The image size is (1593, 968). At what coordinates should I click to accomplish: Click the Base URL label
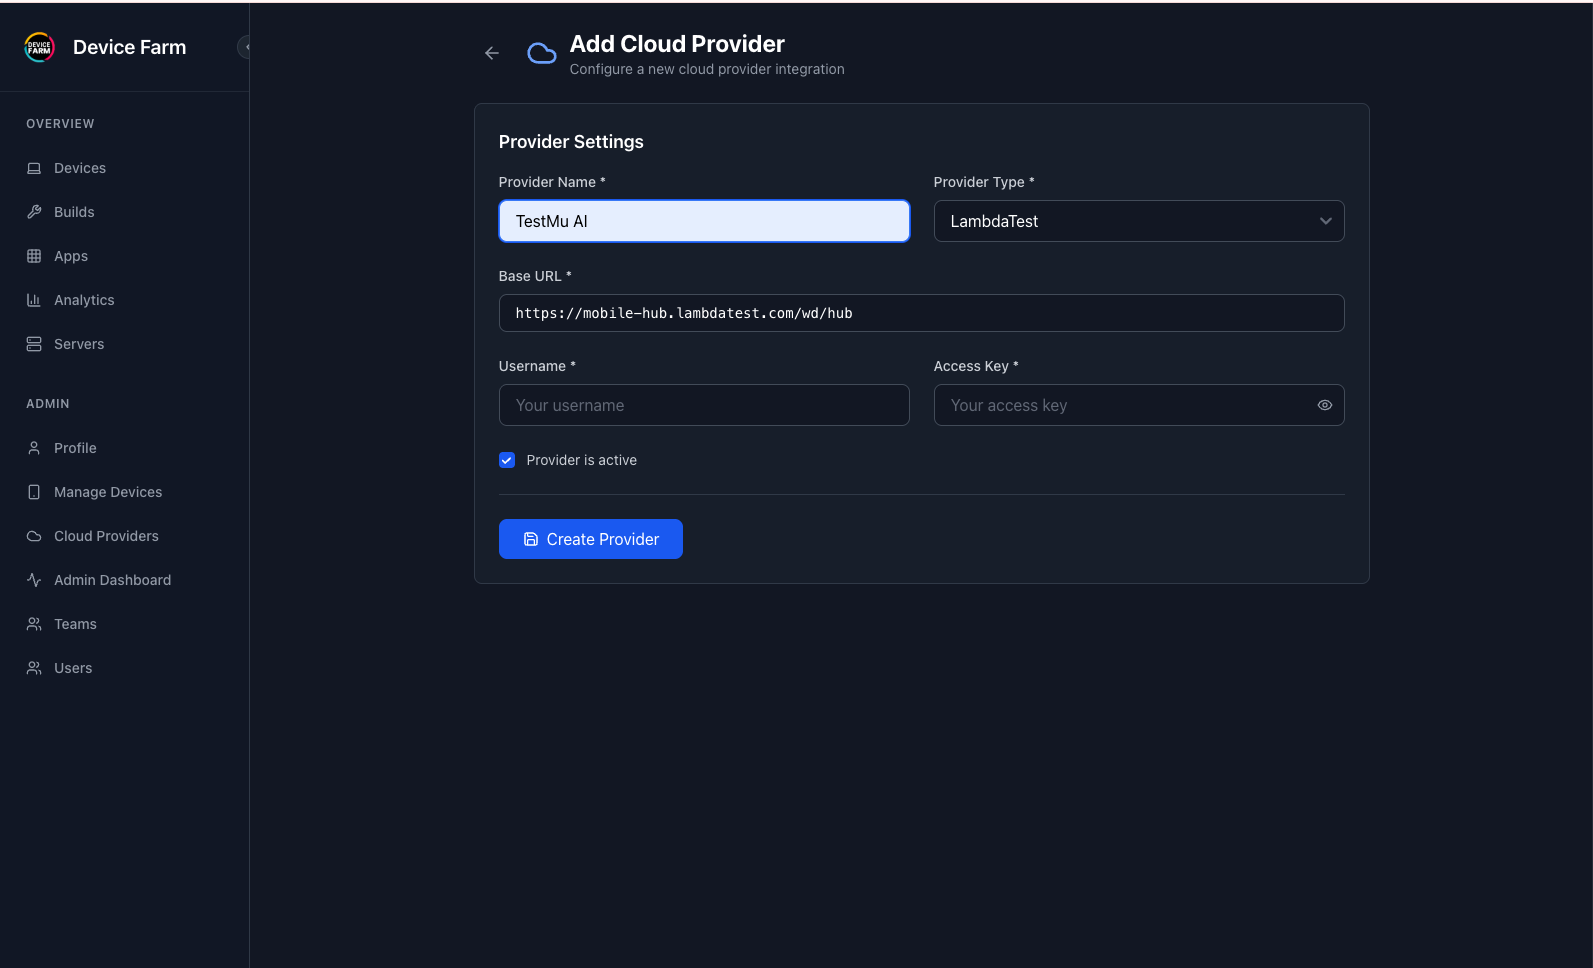(535, 276)
